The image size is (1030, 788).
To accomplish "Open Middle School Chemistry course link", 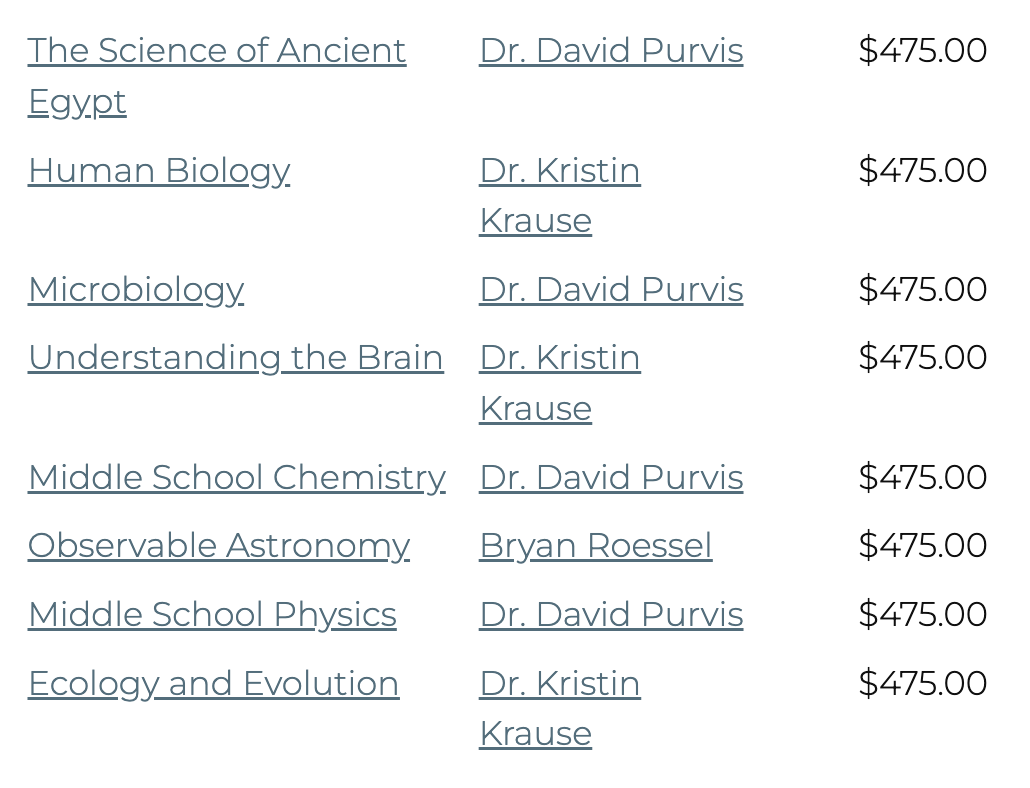I will point(237,477).
